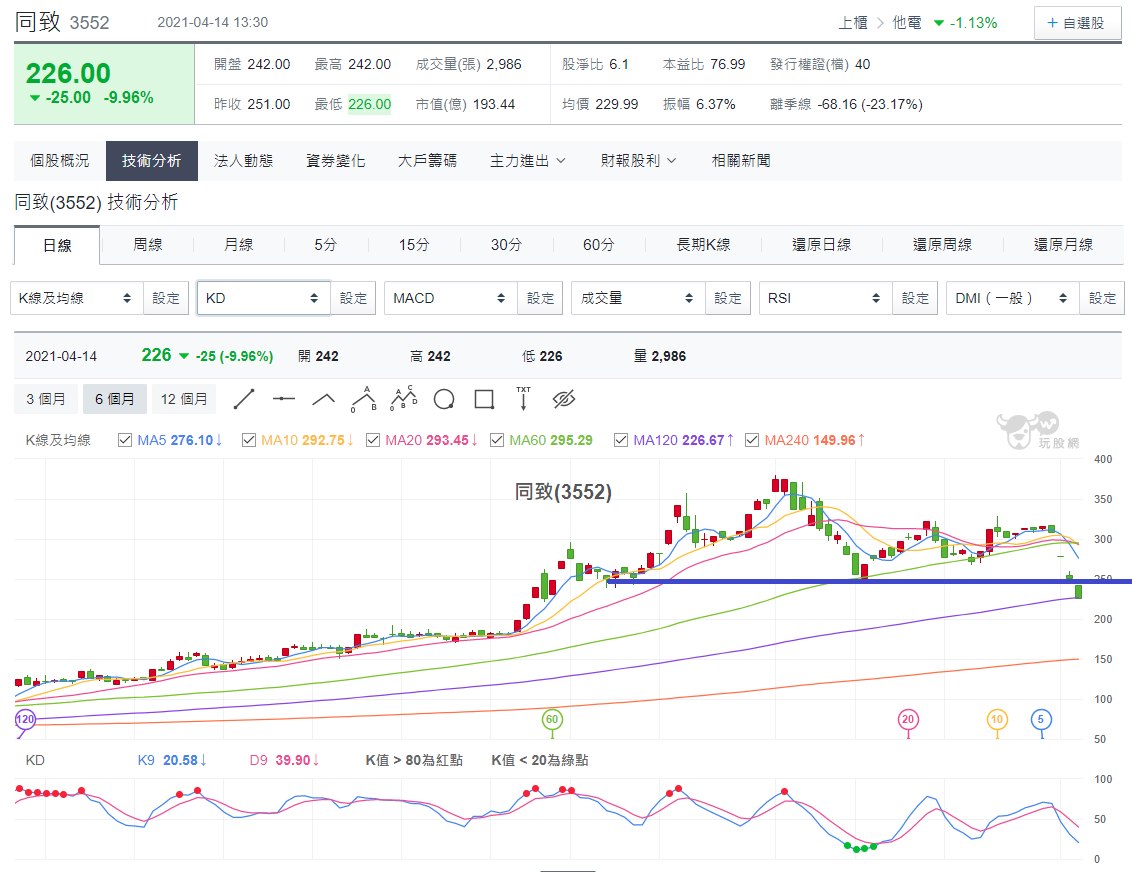The width and height of the screenshot is (1132, 872).
Task: Pick the horizontal line drawing tool
Action: click(x=284, y=399)
